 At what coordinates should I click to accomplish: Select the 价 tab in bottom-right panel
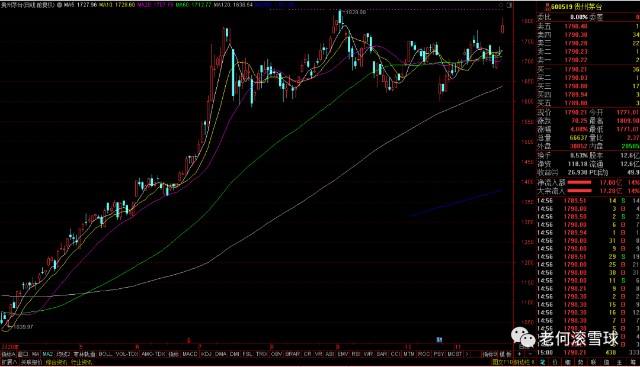pyautogui.click(x=555, y=362)
